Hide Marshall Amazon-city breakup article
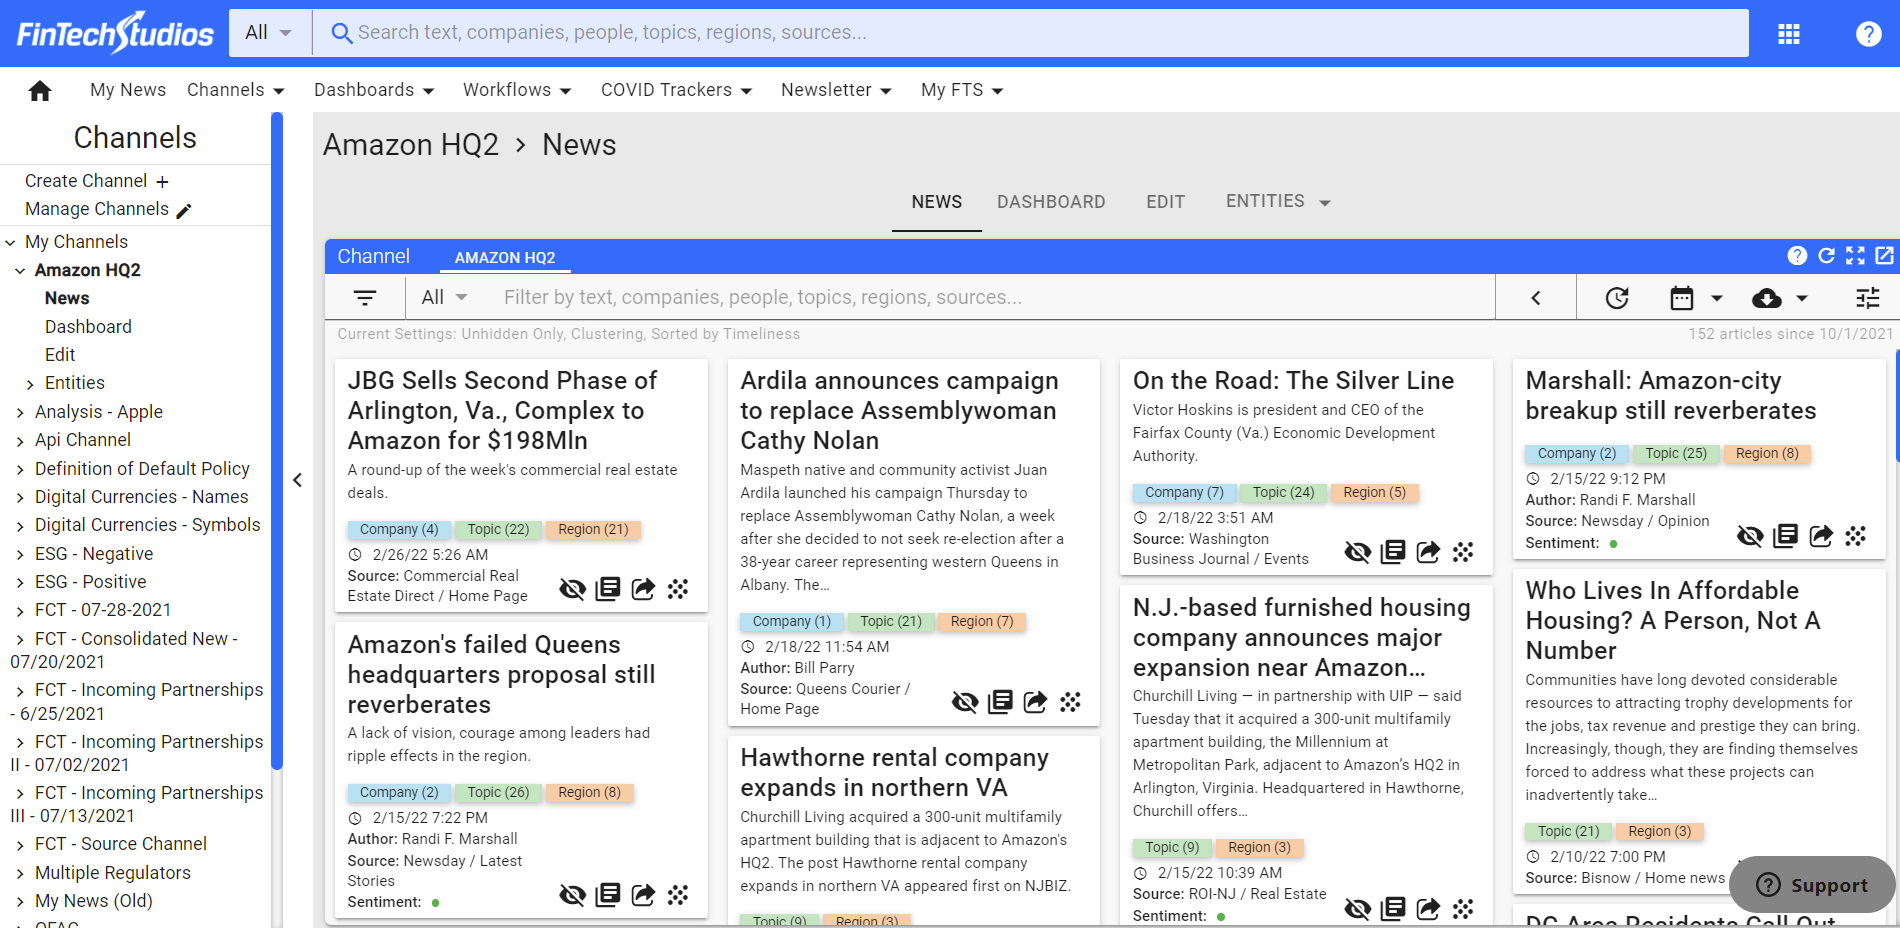Viewport: 1900px width, 928px height. (1750, 536)
